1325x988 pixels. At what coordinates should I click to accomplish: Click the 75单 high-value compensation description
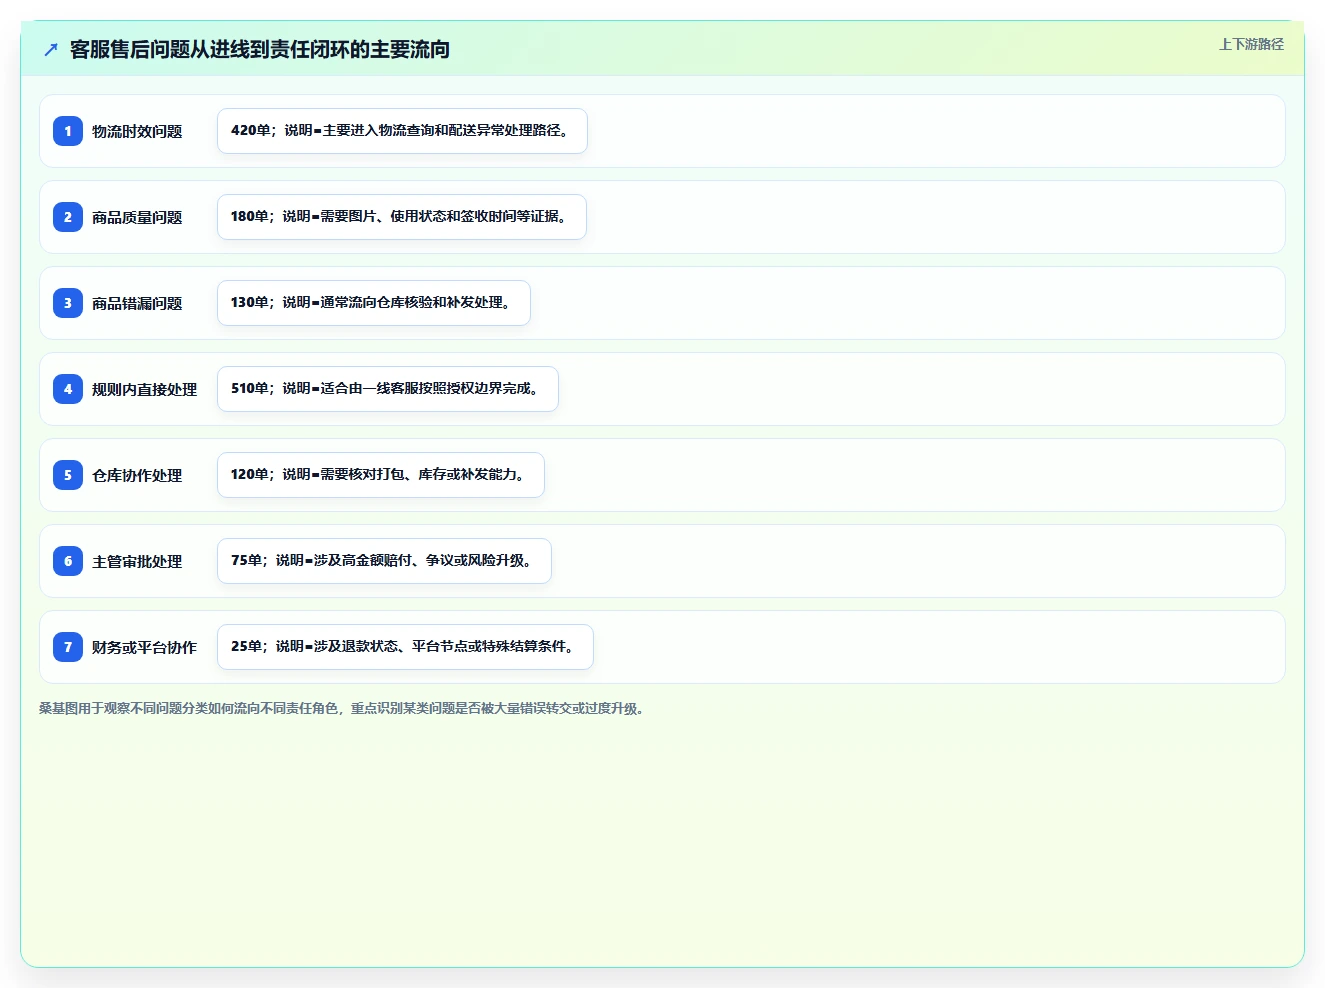(x=384, y=561)
